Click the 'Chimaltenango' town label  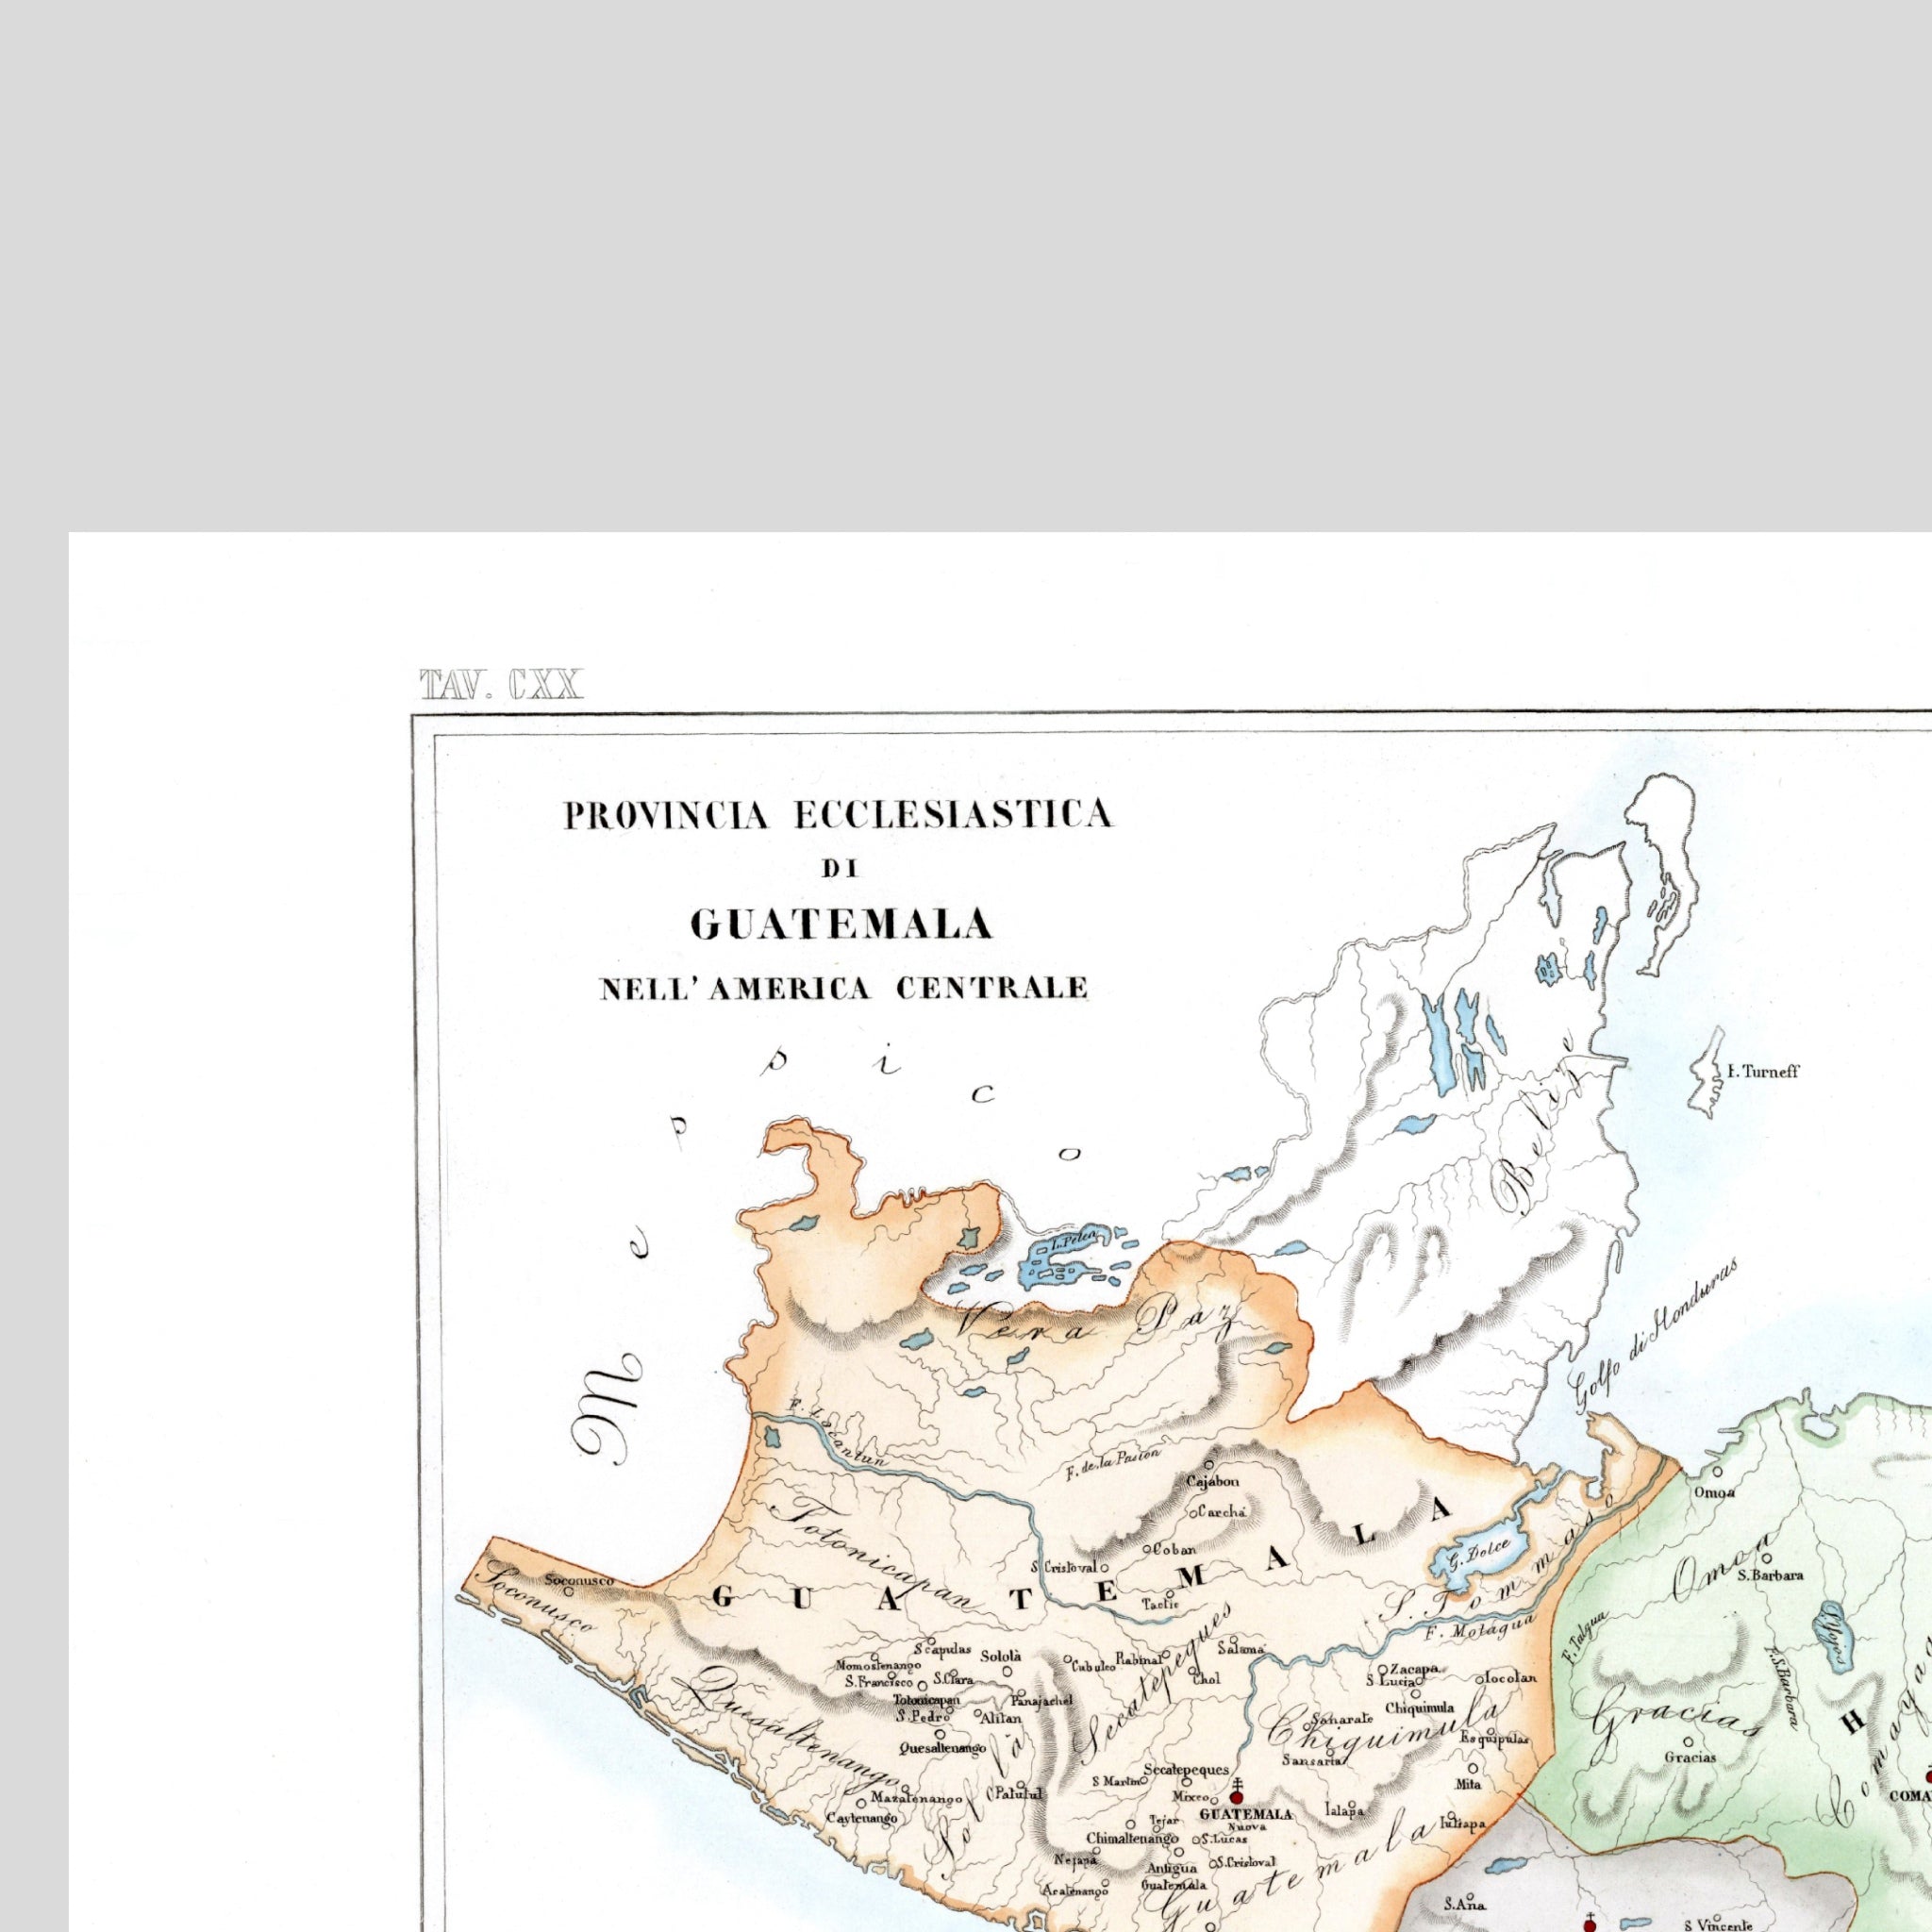(x=1133, y=1839)
